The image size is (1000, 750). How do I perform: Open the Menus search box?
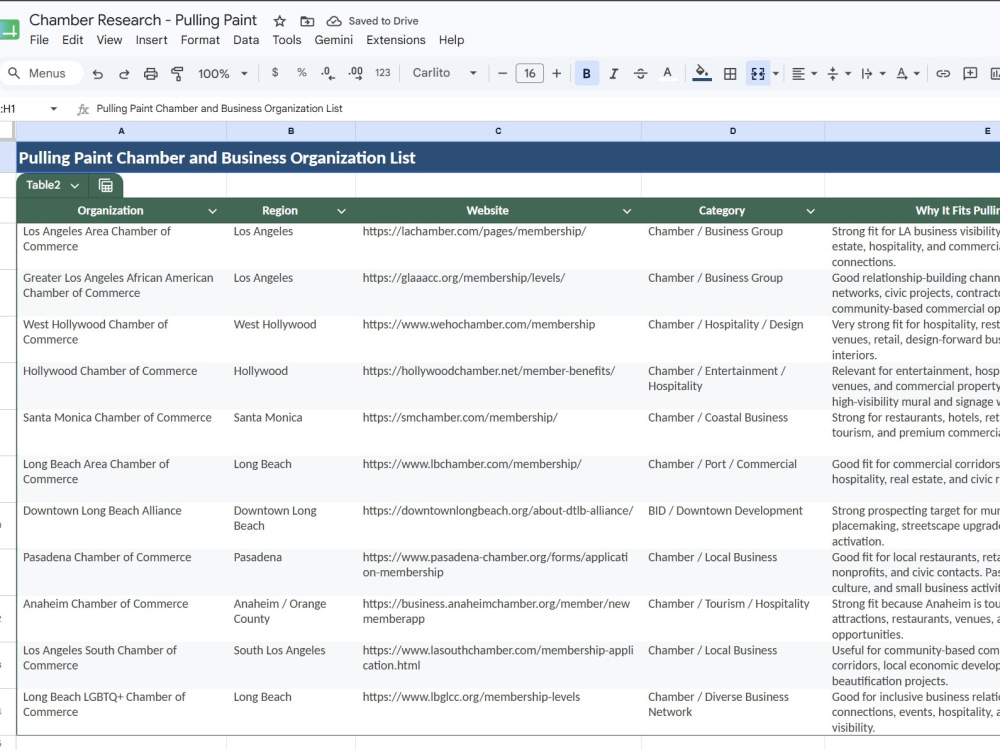pyautogui.click(x=41, y=73)
